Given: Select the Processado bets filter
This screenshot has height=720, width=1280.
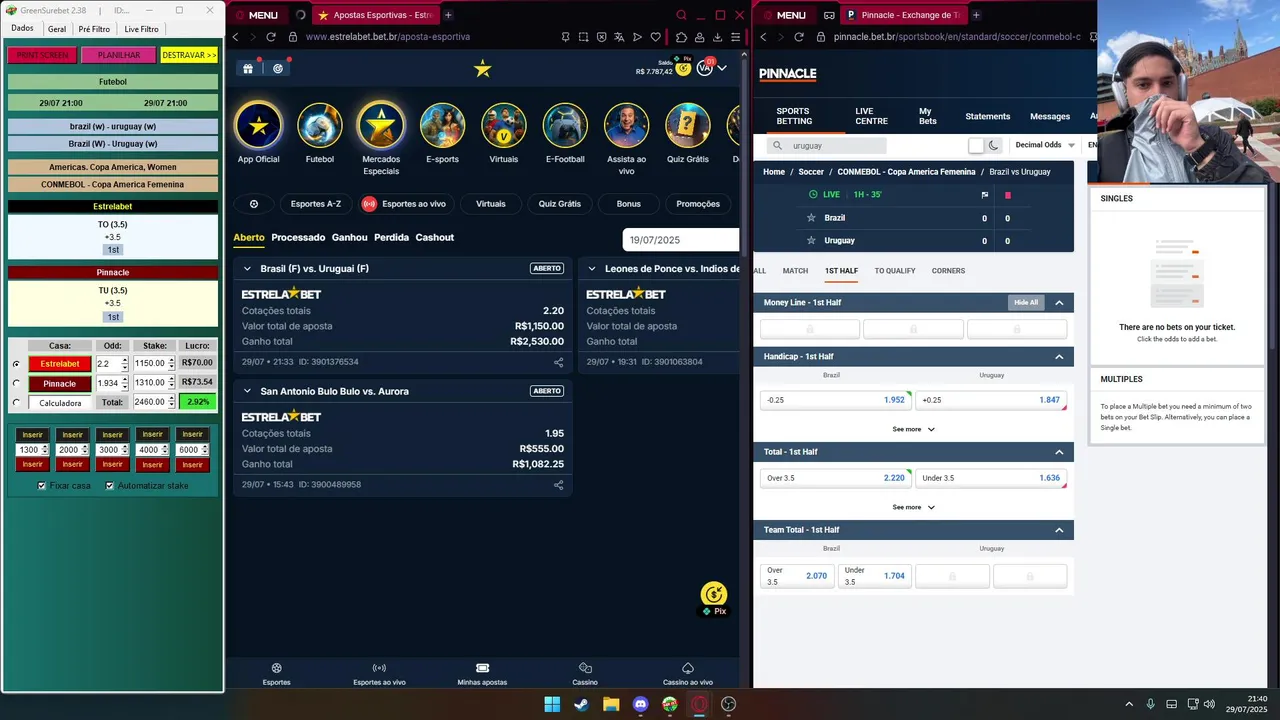Looking at the screenshot, I should pos(298,238).
